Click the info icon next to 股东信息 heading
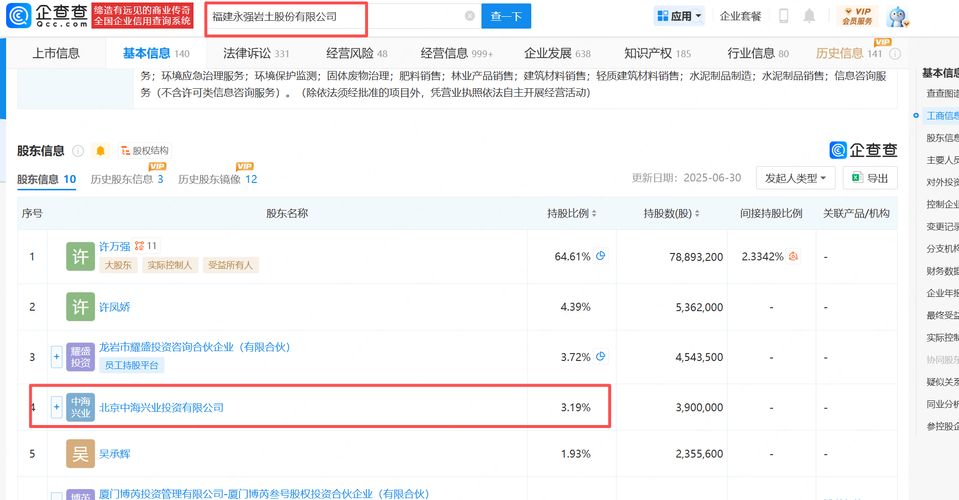The image size is (959, 500). coord(78,150)
